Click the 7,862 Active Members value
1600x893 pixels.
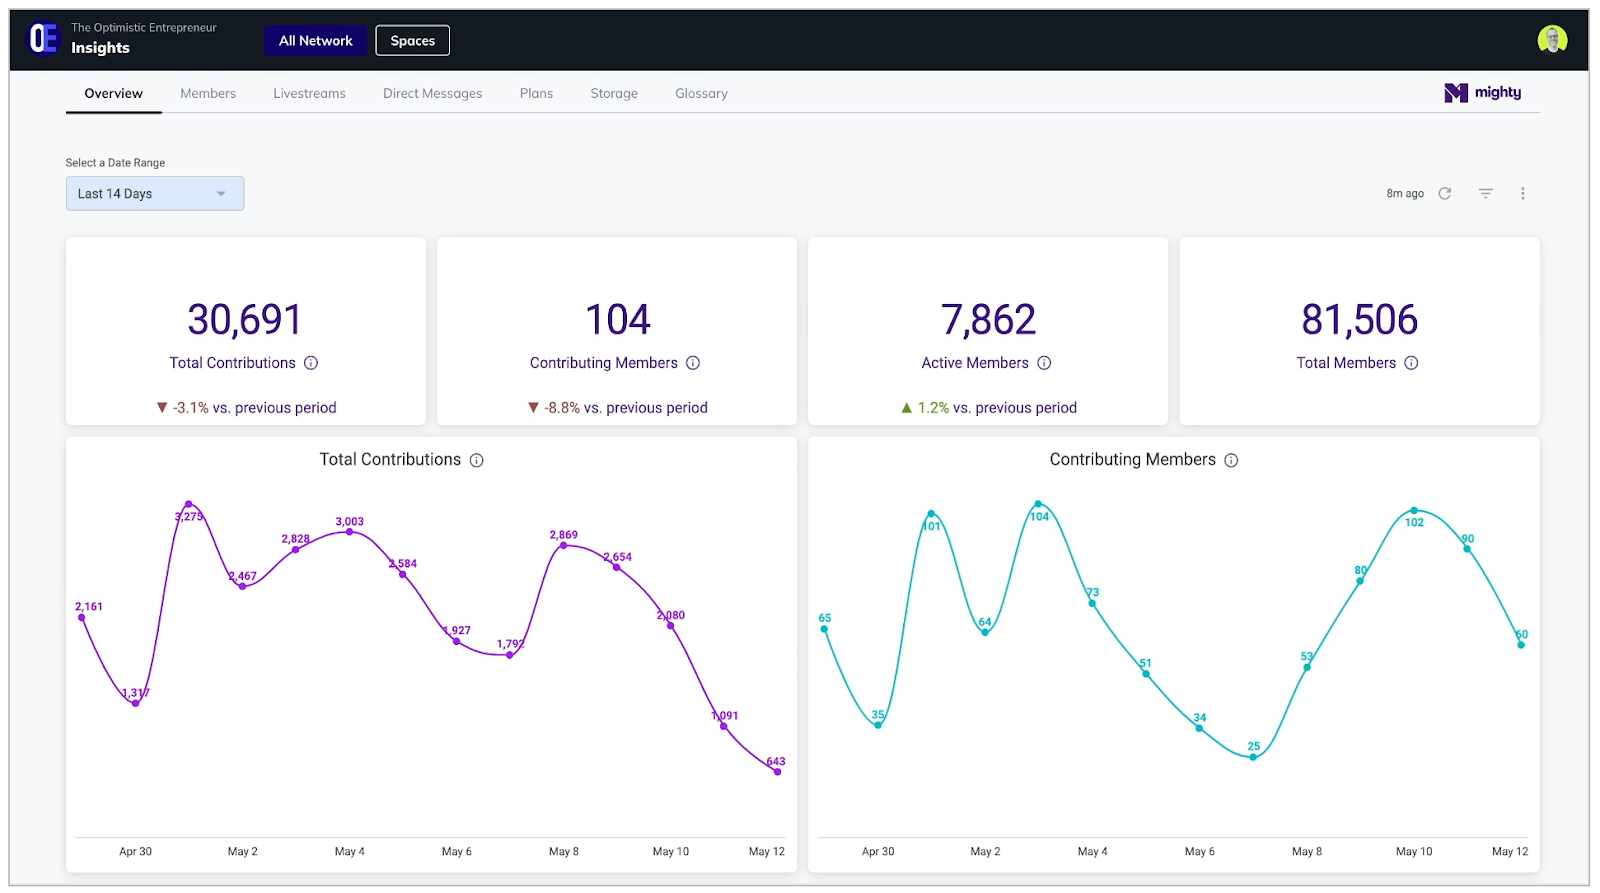point(988,320)
